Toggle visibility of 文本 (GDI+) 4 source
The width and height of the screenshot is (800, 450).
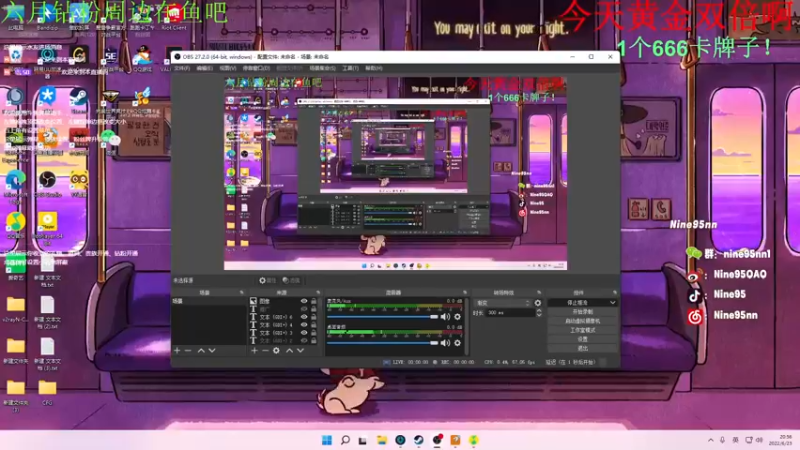[x=304, y=324]
